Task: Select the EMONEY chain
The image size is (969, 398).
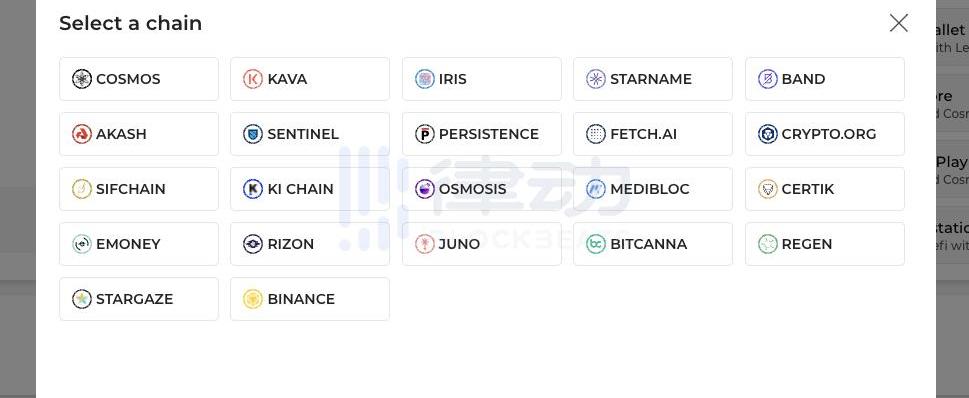Action: [139, 244]
